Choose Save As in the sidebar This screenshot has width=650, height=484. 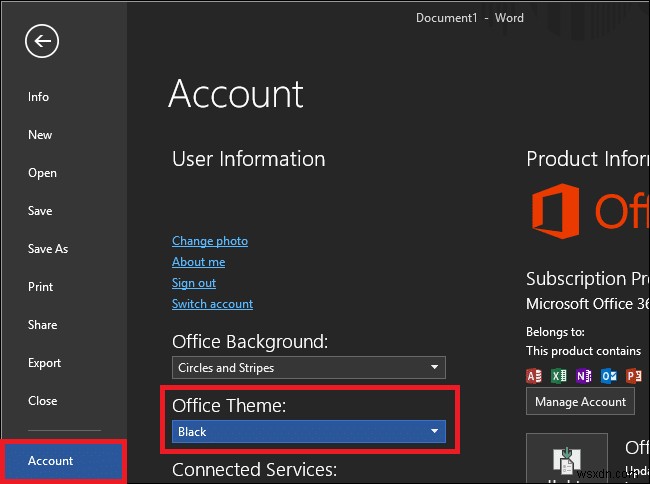48,249
